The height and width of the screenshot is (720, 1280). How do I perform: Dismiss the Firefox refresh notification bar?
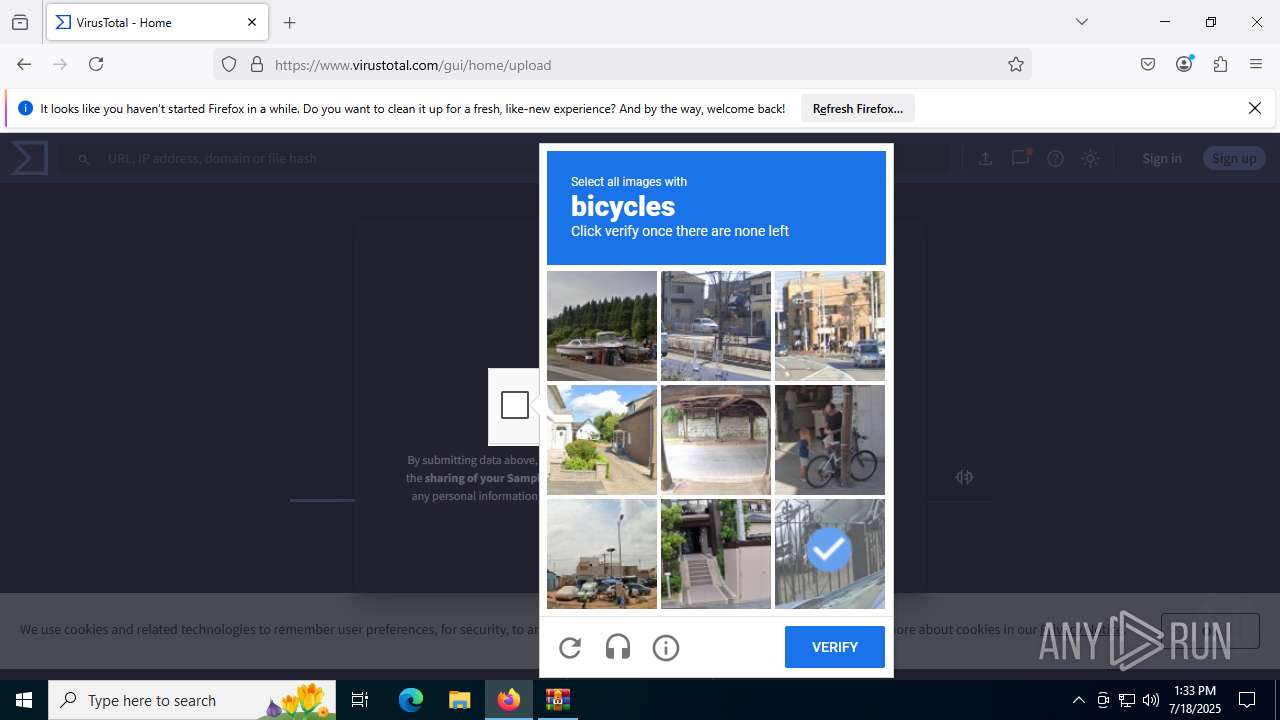click(x=1255, y=108)
